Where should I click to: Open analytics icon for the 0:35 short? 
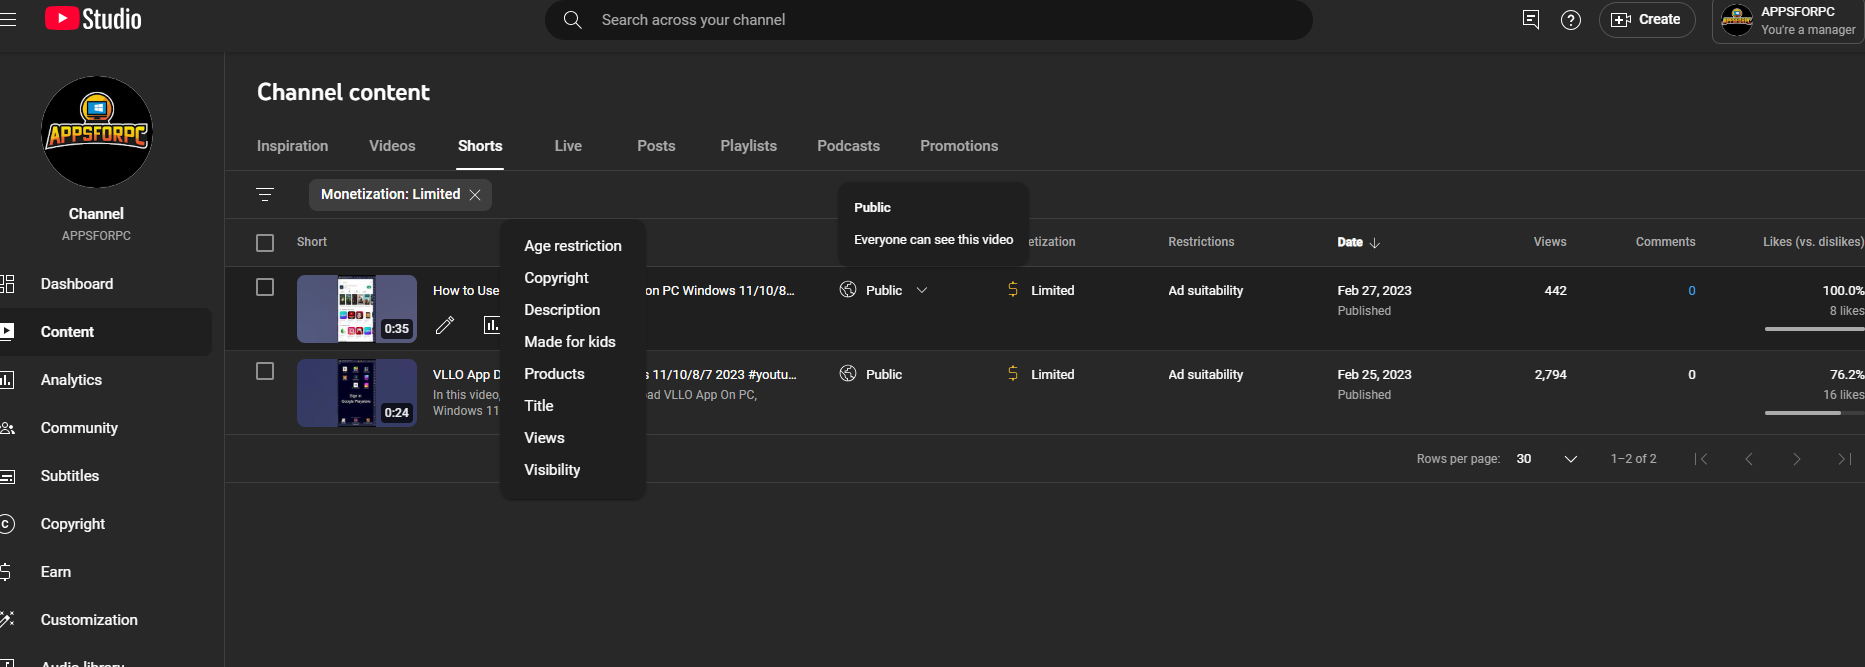pyautogui.click(x=491, y=325)
